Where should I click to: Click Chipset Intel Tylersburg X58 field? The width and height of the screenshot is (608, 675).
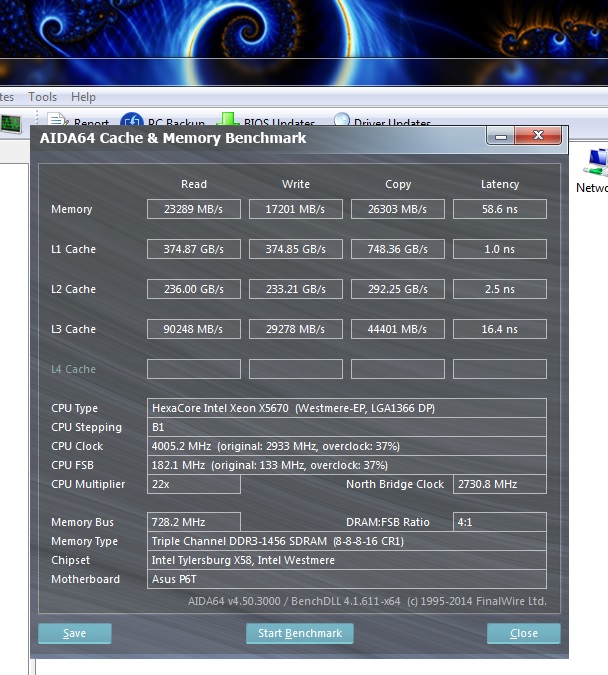coord(347,560)
